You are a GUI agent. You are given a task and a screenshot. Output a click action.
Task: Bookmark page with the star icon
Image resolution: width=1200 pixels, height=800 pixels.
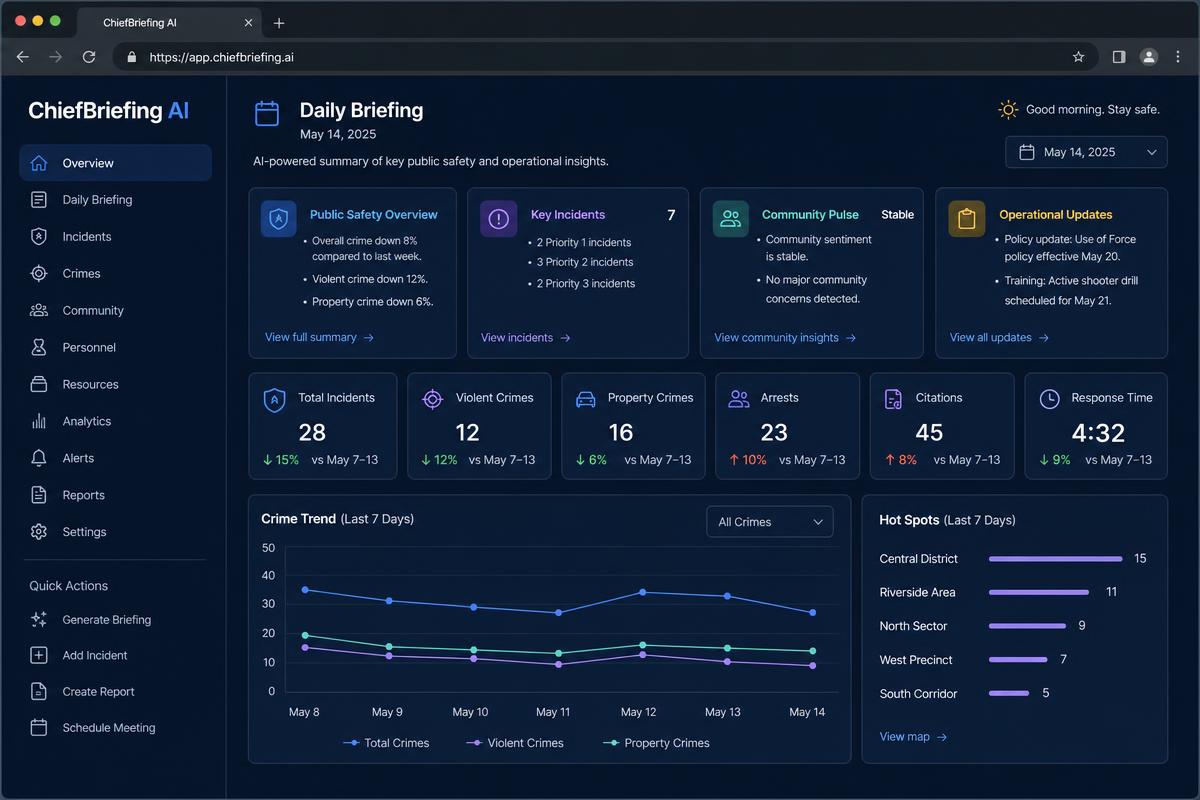pyautogui.click(x=1078, y=57)
